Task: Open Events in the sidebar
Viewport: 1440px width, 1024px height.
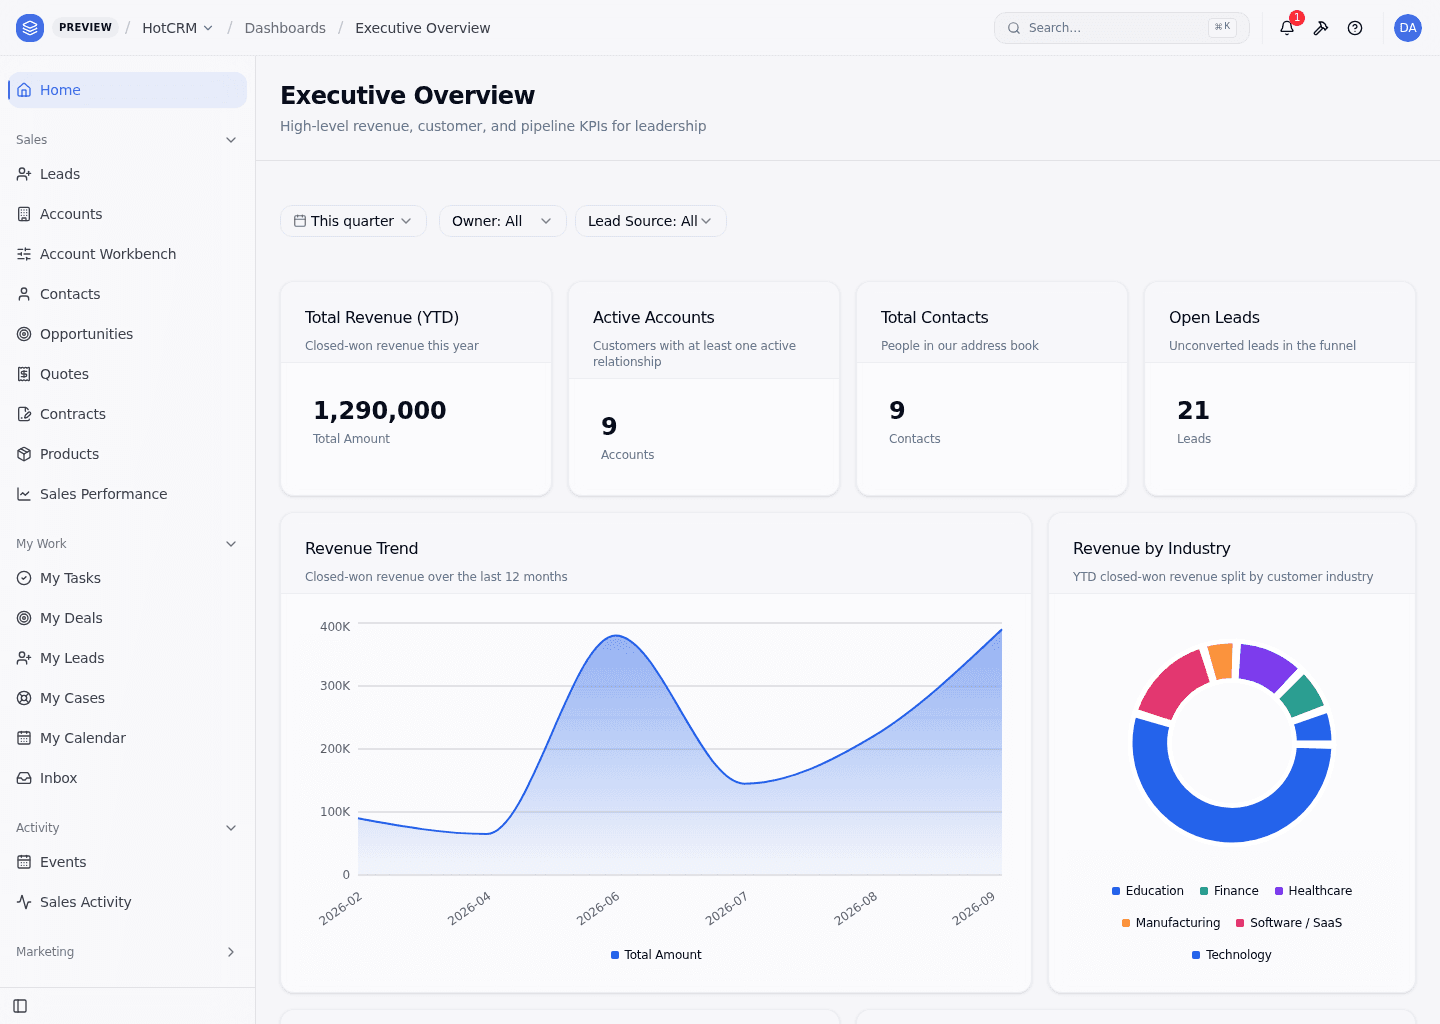Action: (x=127, y=862)
